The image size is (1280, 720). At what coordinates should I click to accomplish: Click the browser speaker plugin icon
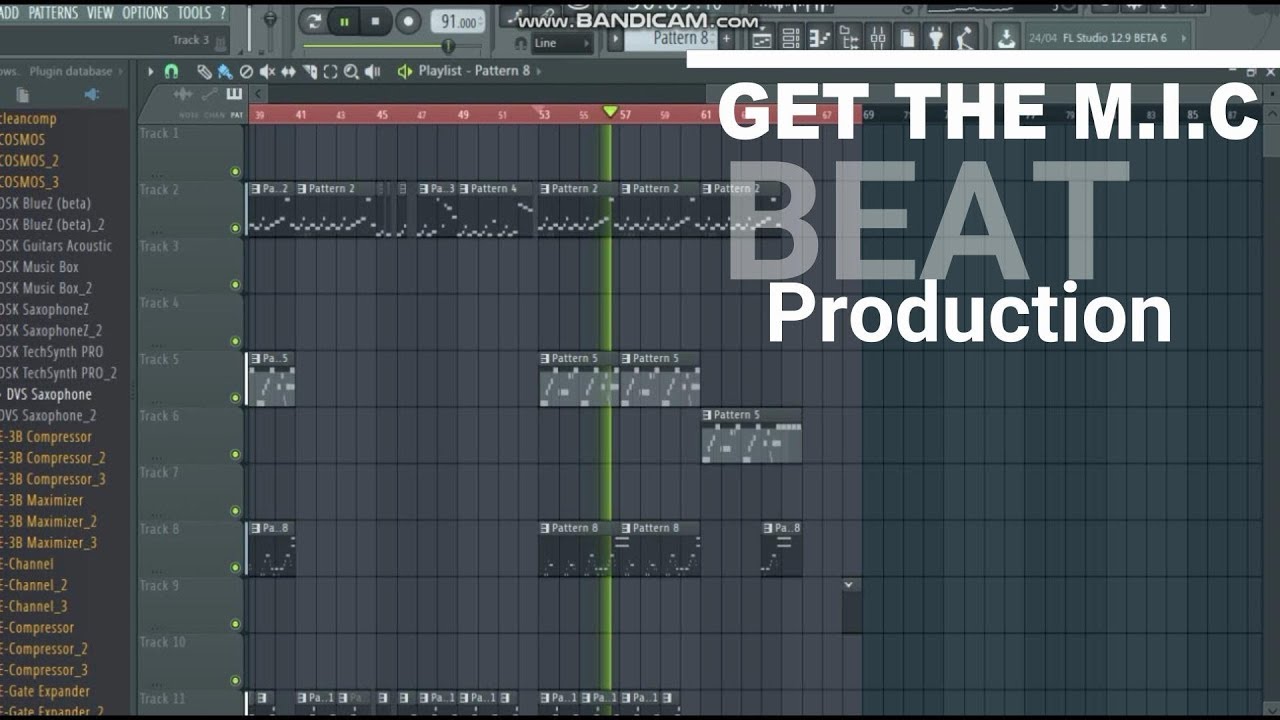tap(92, 95)
